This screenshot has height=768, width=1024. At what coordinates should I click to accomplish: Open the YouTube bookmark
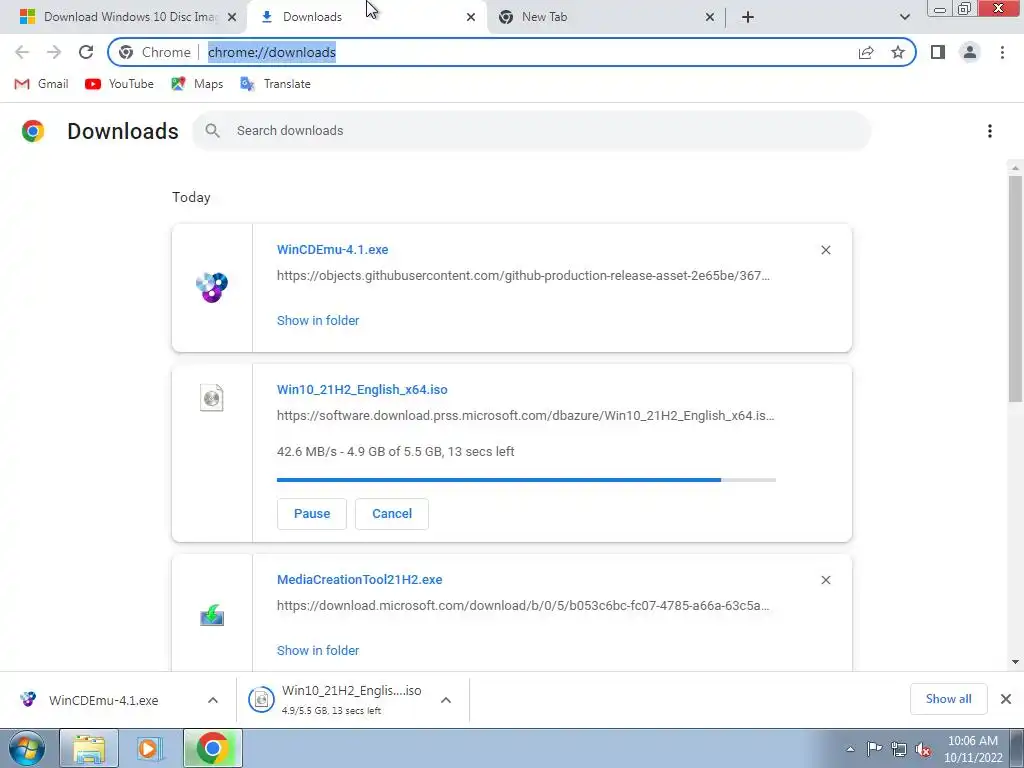[120, 84]
